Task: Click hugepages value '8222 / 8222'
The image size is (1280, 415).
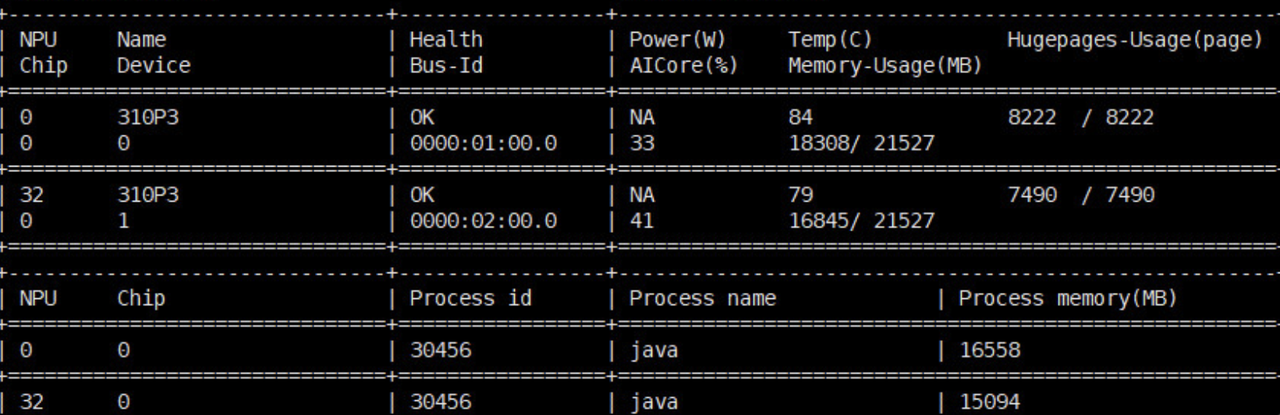Action: click(1080, 118)
